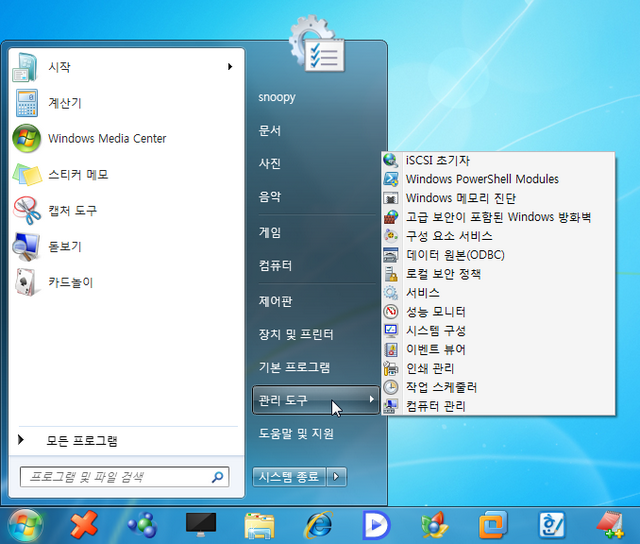The height and width of the screenshot is (544, 640).
Task: Select '로컬 보안 정책' text entry
Action: [443, 274]
